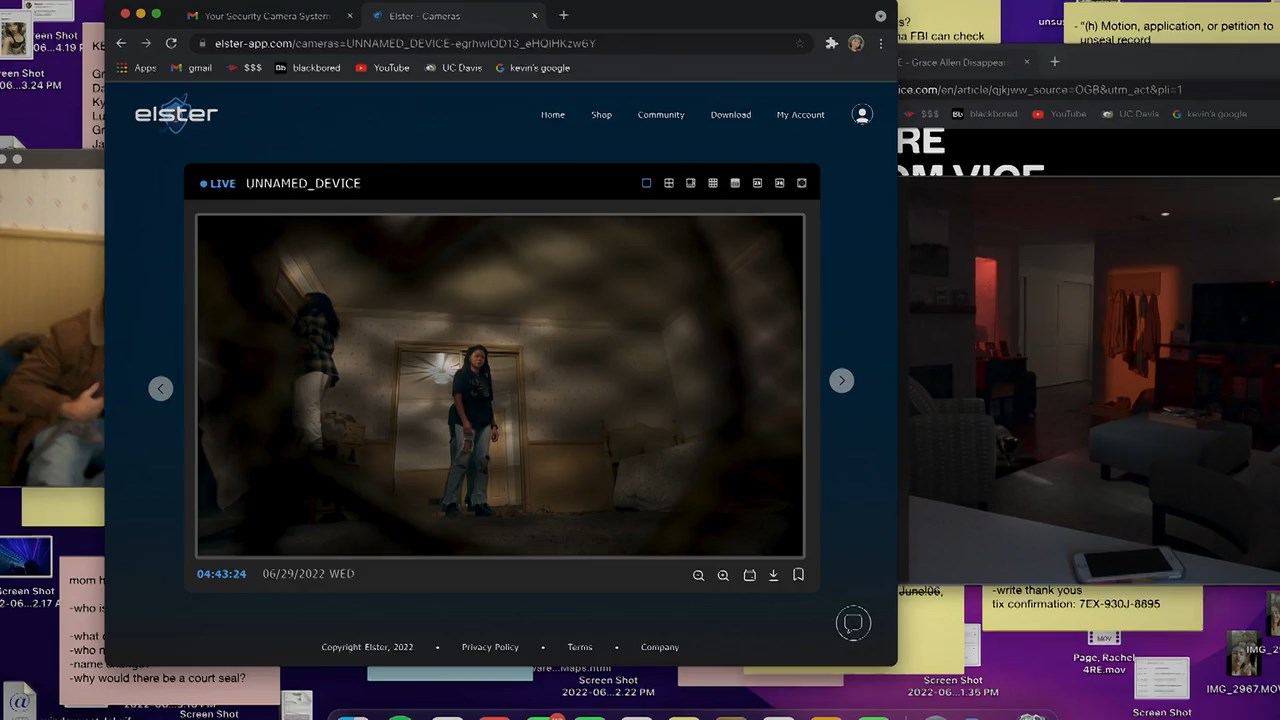Open the YouTube bookmark

(382, 68)
